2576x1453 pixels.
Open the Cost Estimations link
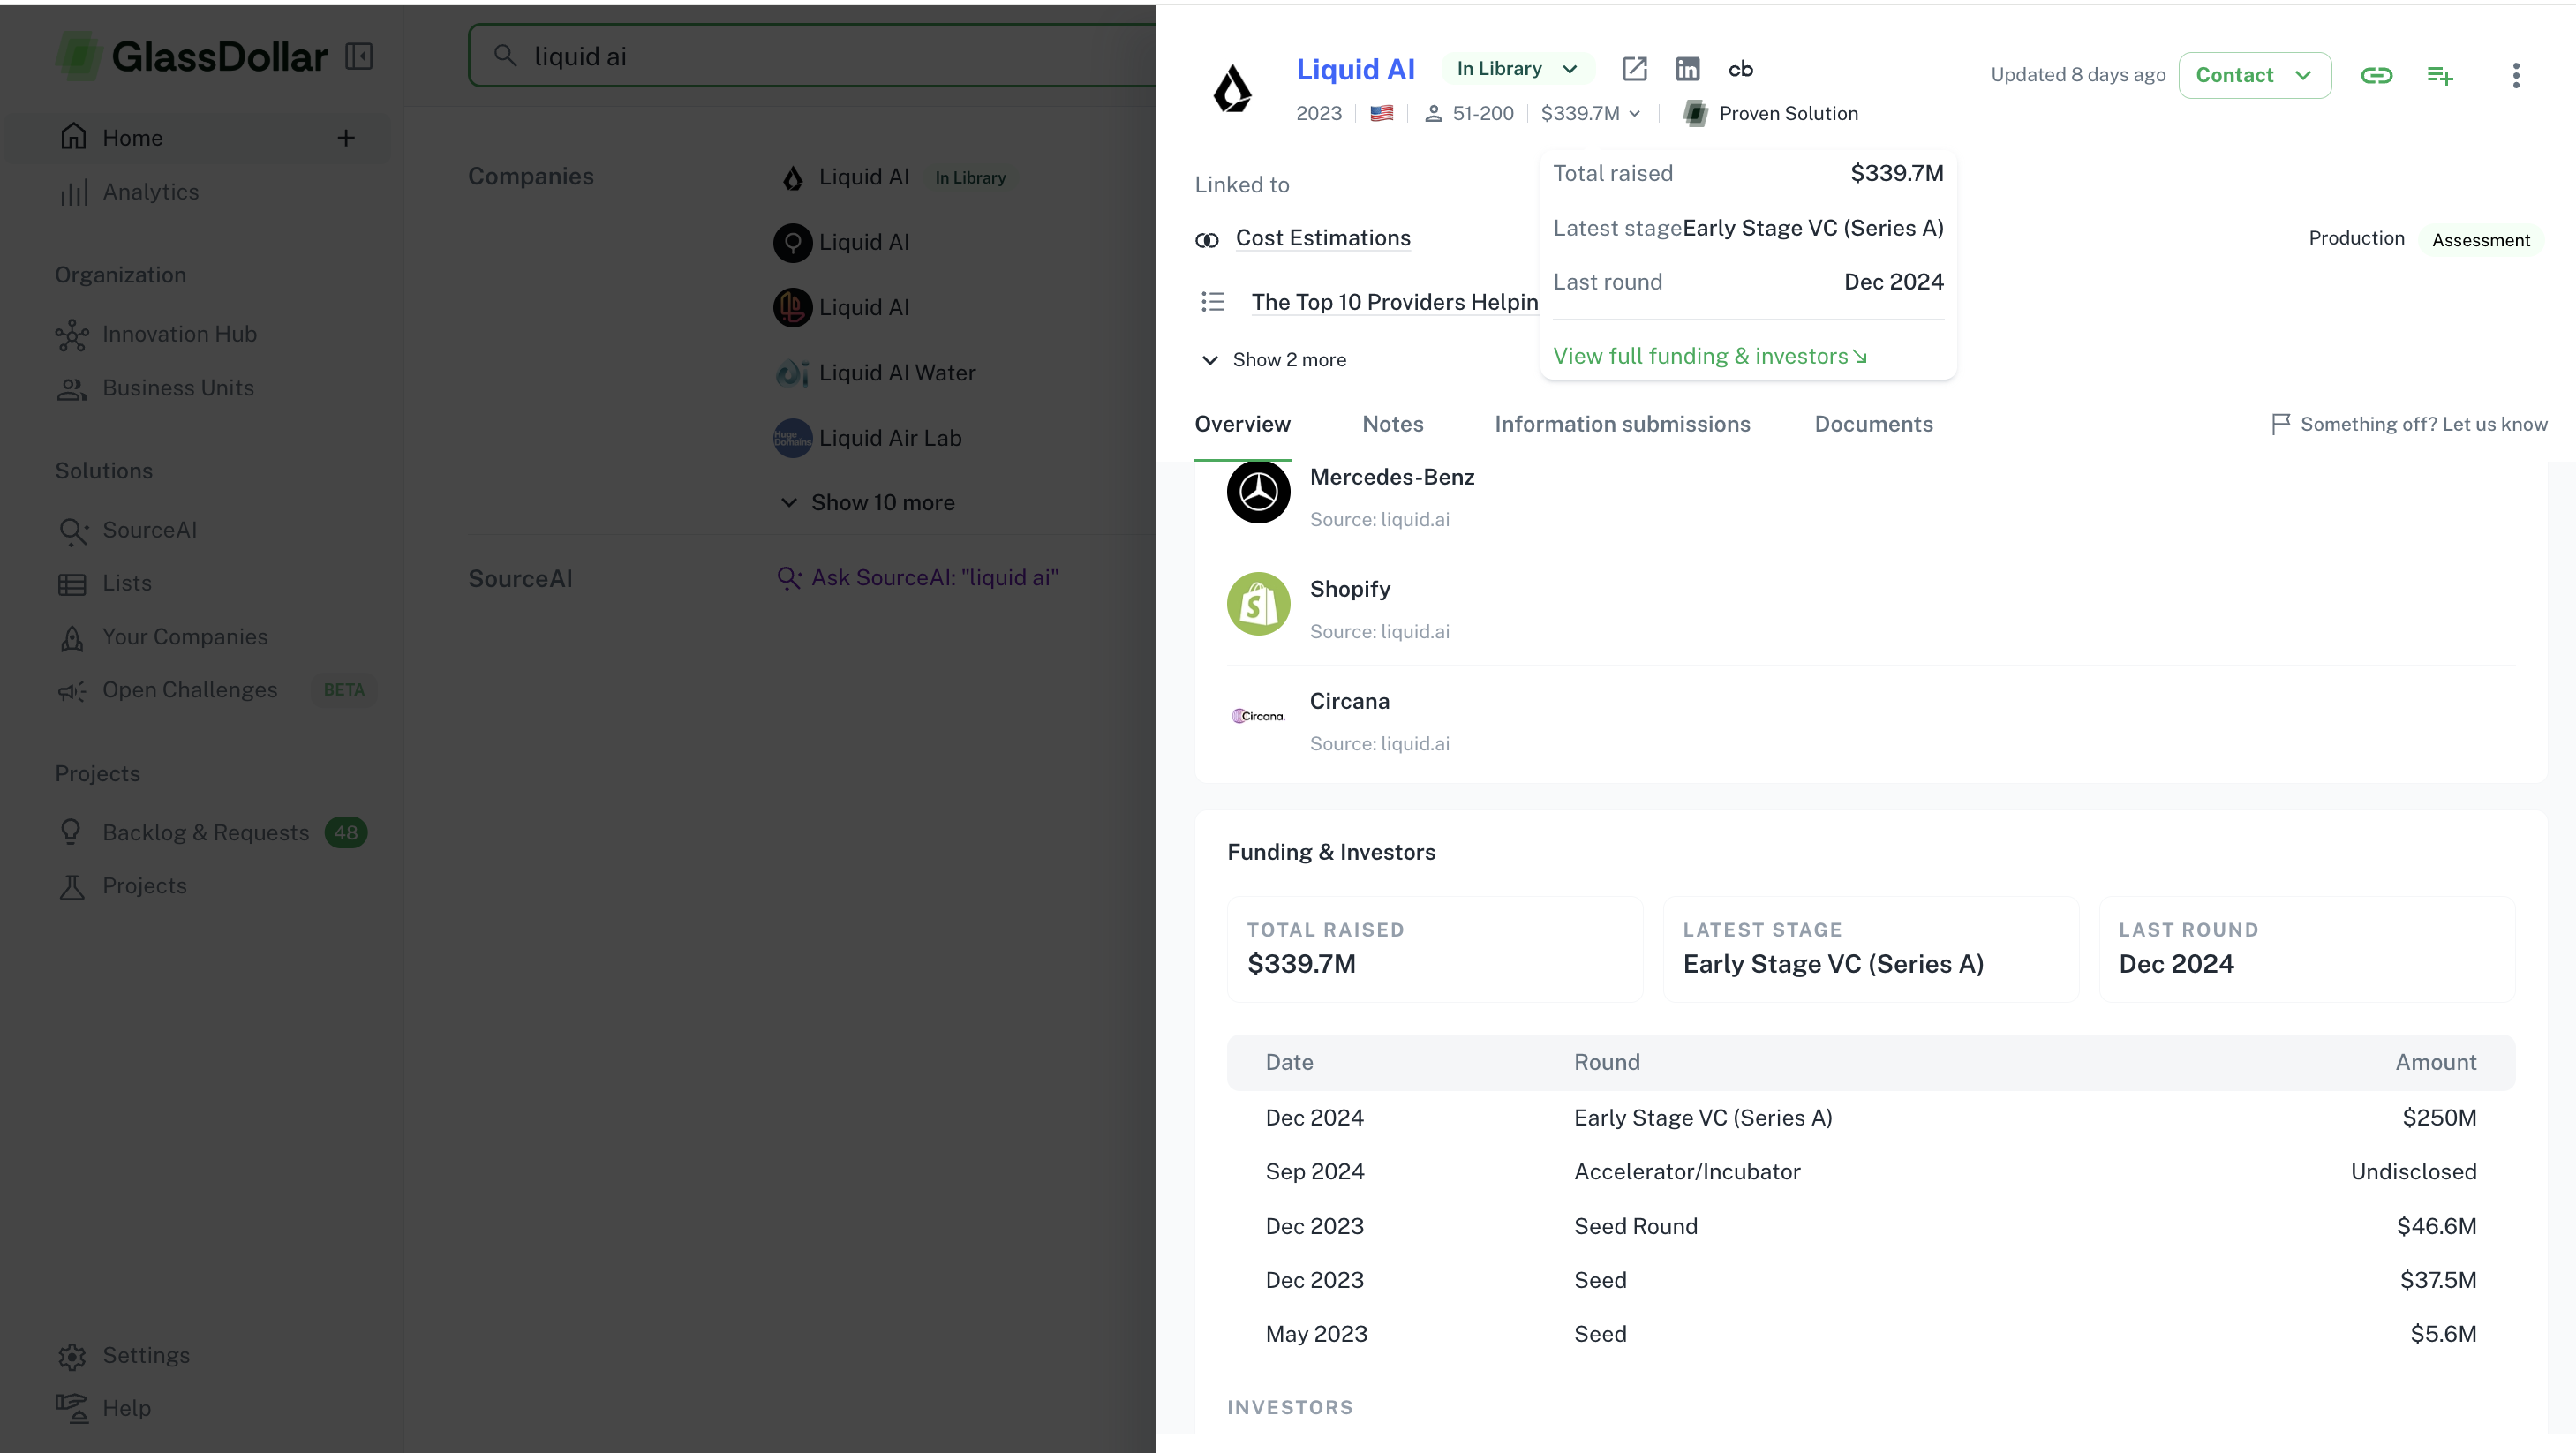(x=1322, y=238)
